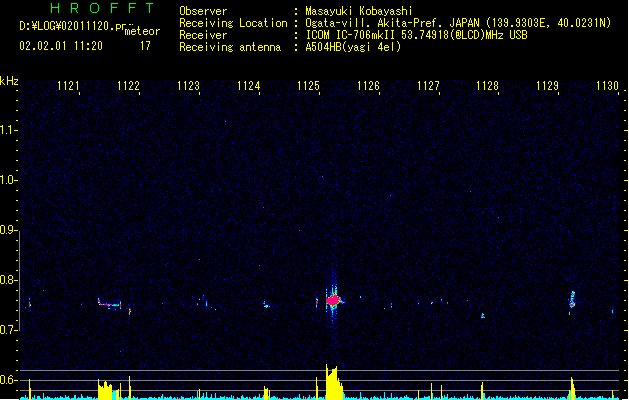Click the small echo just before 1128
This screenshot has width=629, height=400.
click(483, 316)
